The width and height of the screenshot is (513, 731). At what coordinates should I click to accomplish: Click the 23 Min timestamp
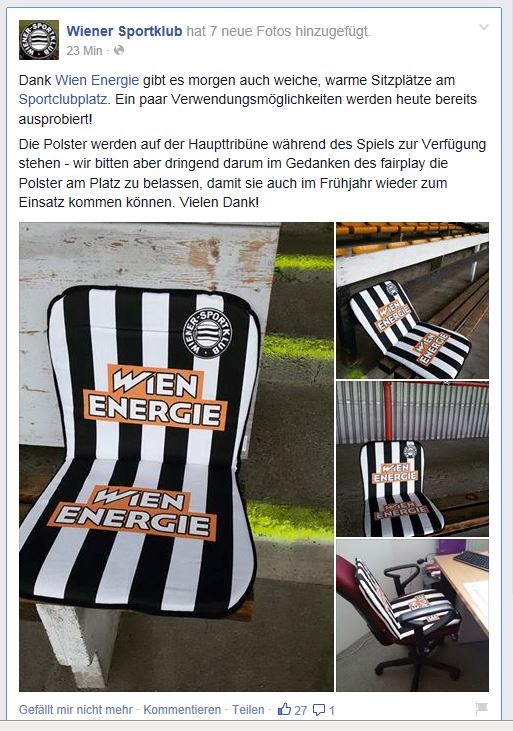click(x=84, y=50)
